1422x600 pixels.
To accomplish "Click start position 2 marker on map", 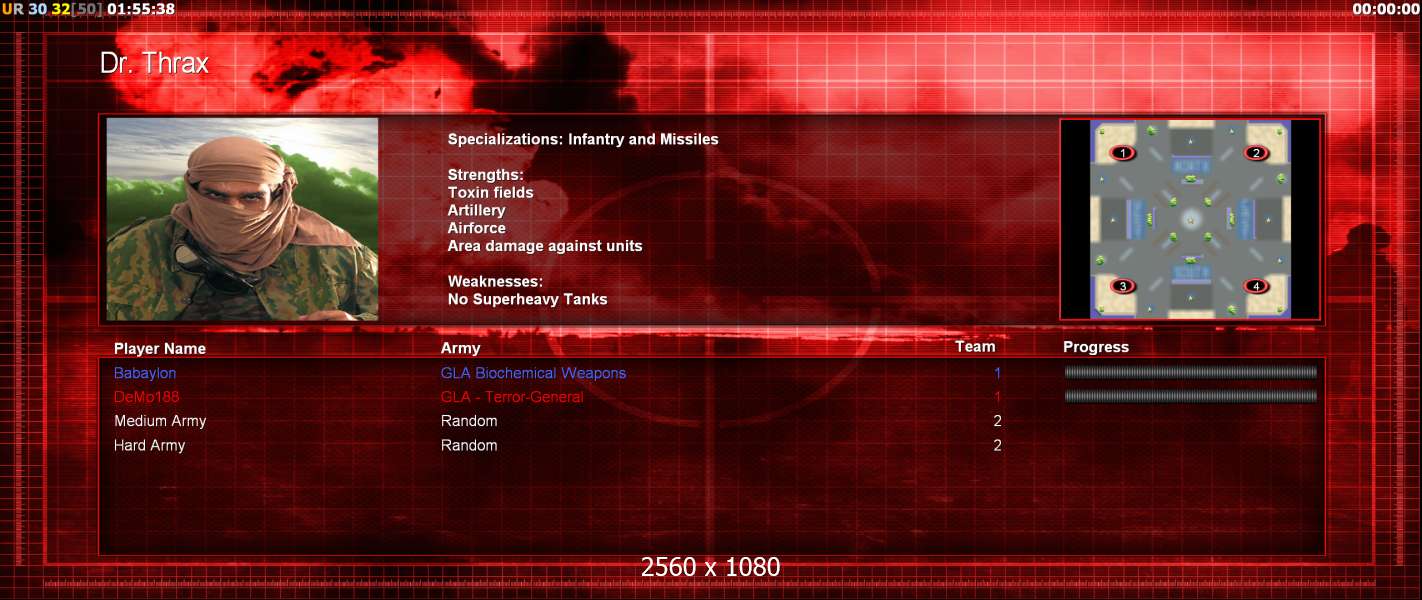I will point(1256,153).
